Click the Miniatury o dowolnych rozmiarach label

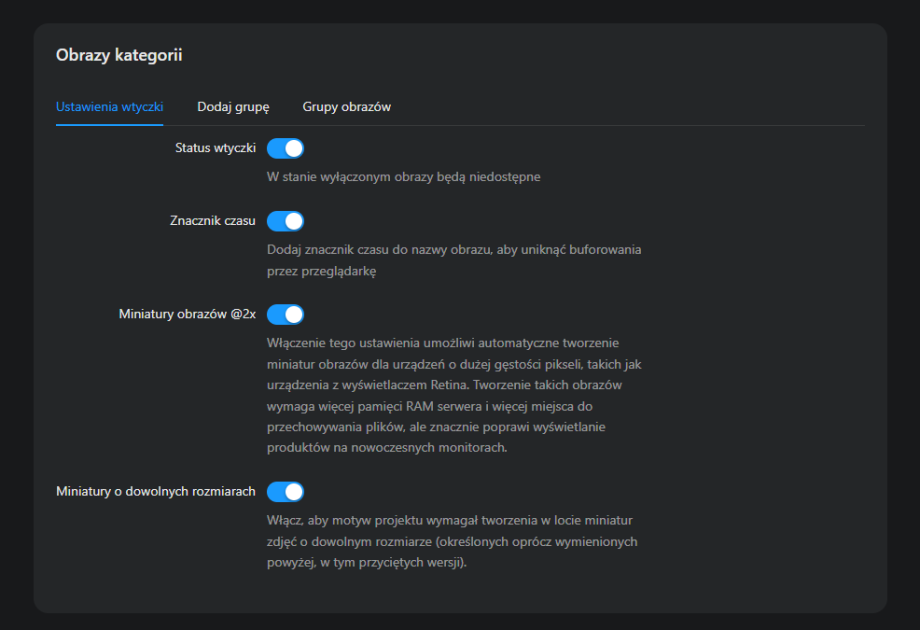156,491
